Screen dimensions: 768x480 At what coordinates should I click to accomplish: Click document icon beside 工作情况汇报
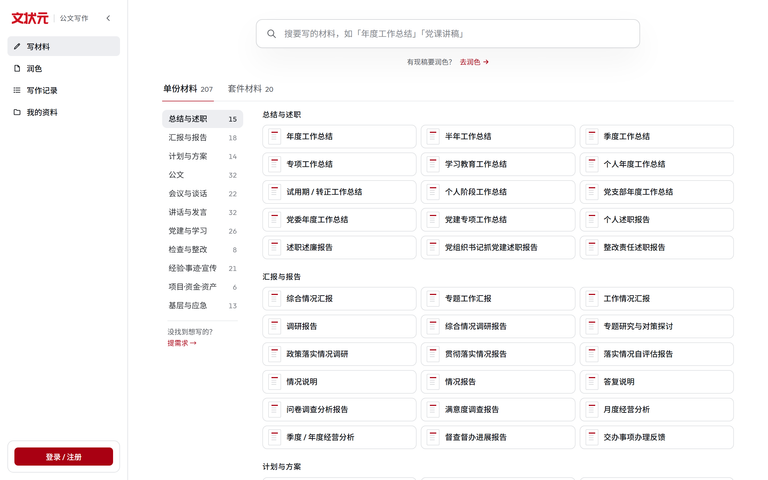point(592,299)
